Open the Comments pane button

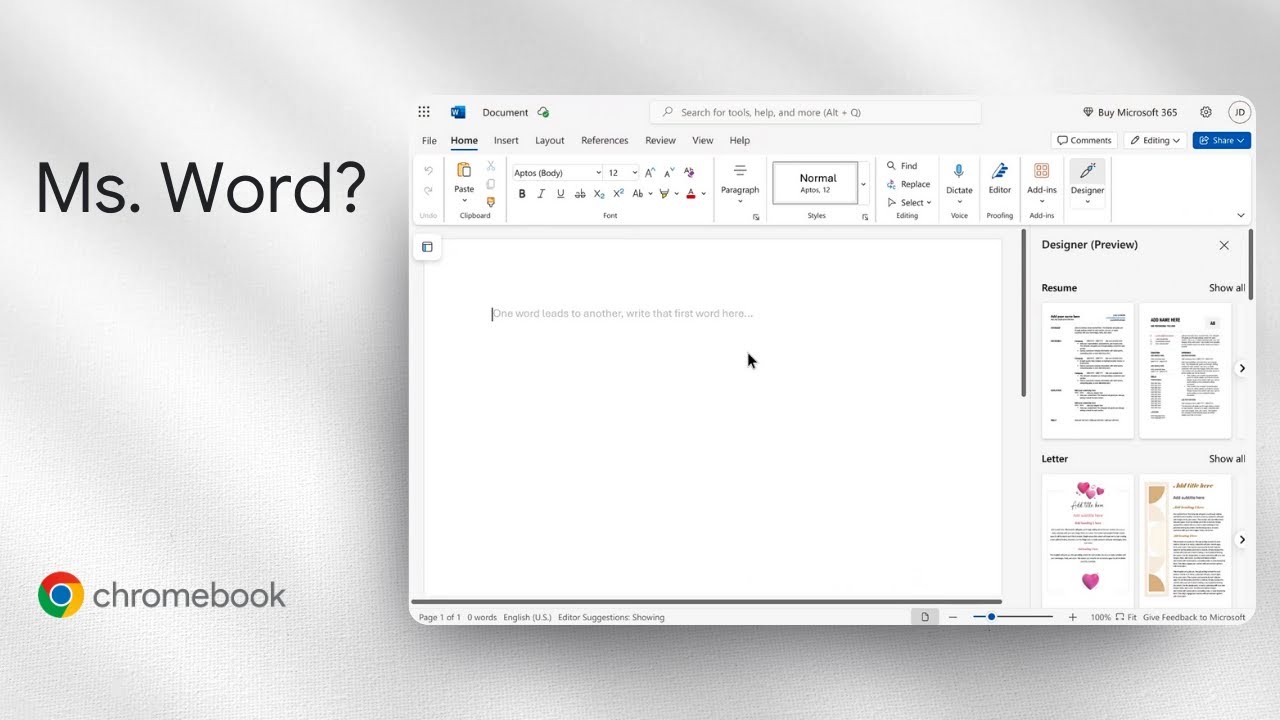point(1084,140)
